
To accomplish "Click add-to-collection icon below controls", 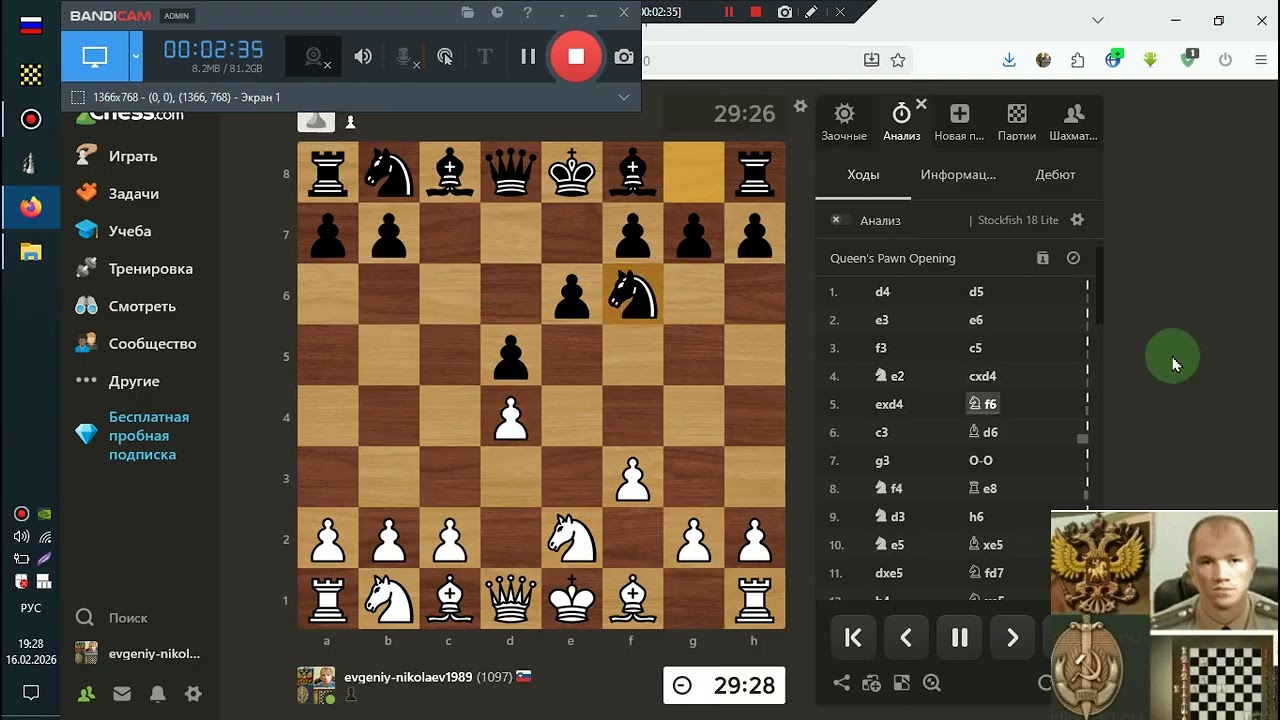I will 871,683.
